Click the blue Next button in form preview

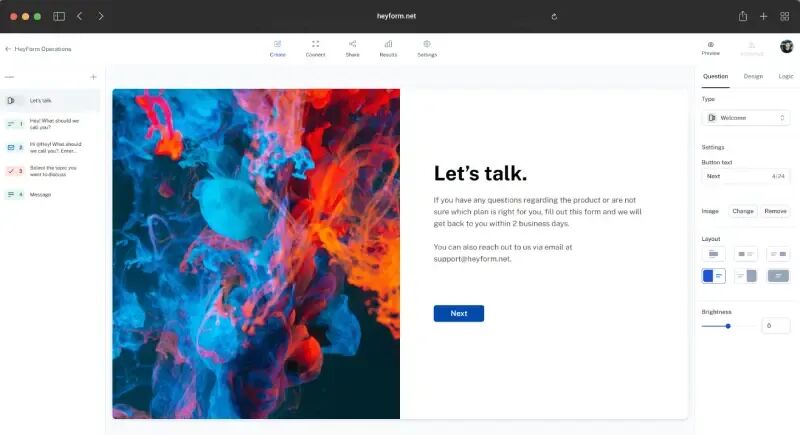tap(459, 314)
